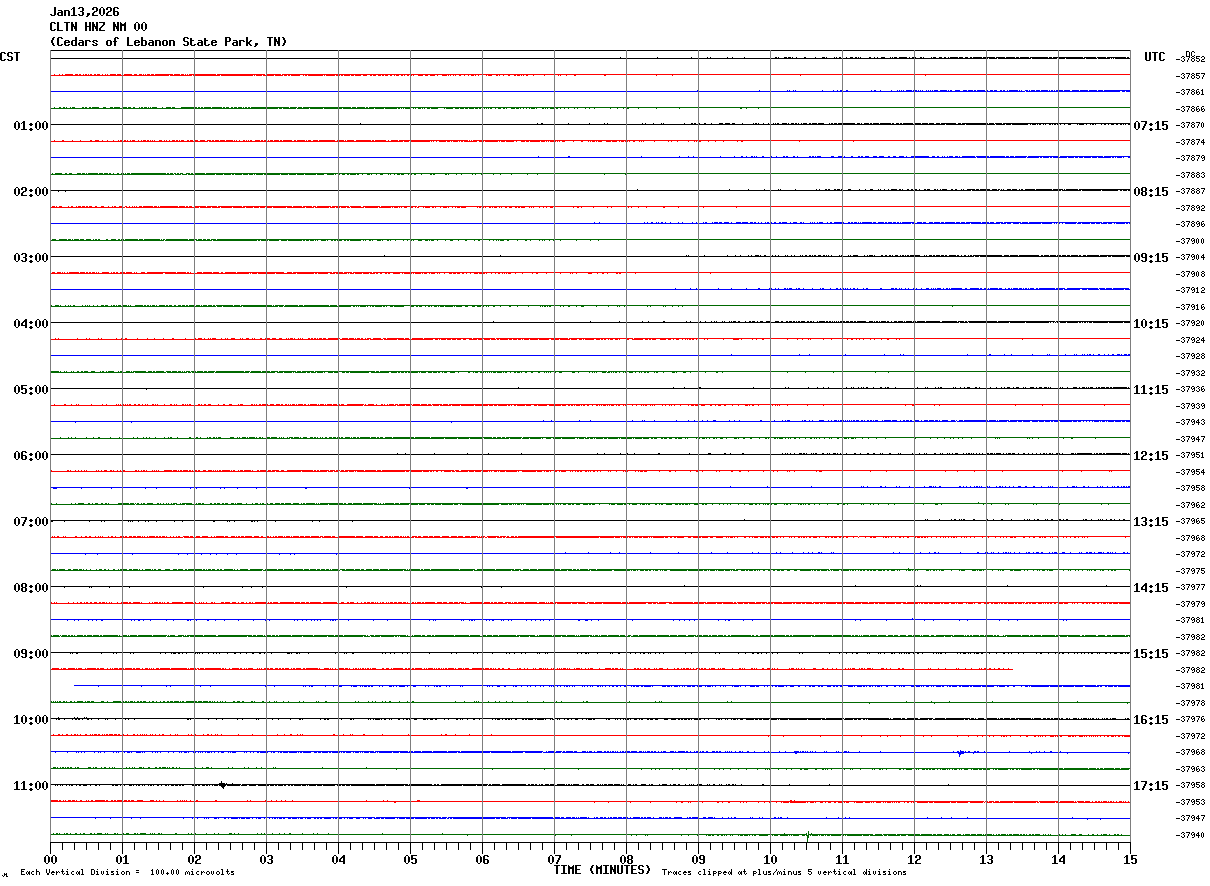
Task: Click the TIME (MINUTES) axis title
Action: click(x=602, y=870)
